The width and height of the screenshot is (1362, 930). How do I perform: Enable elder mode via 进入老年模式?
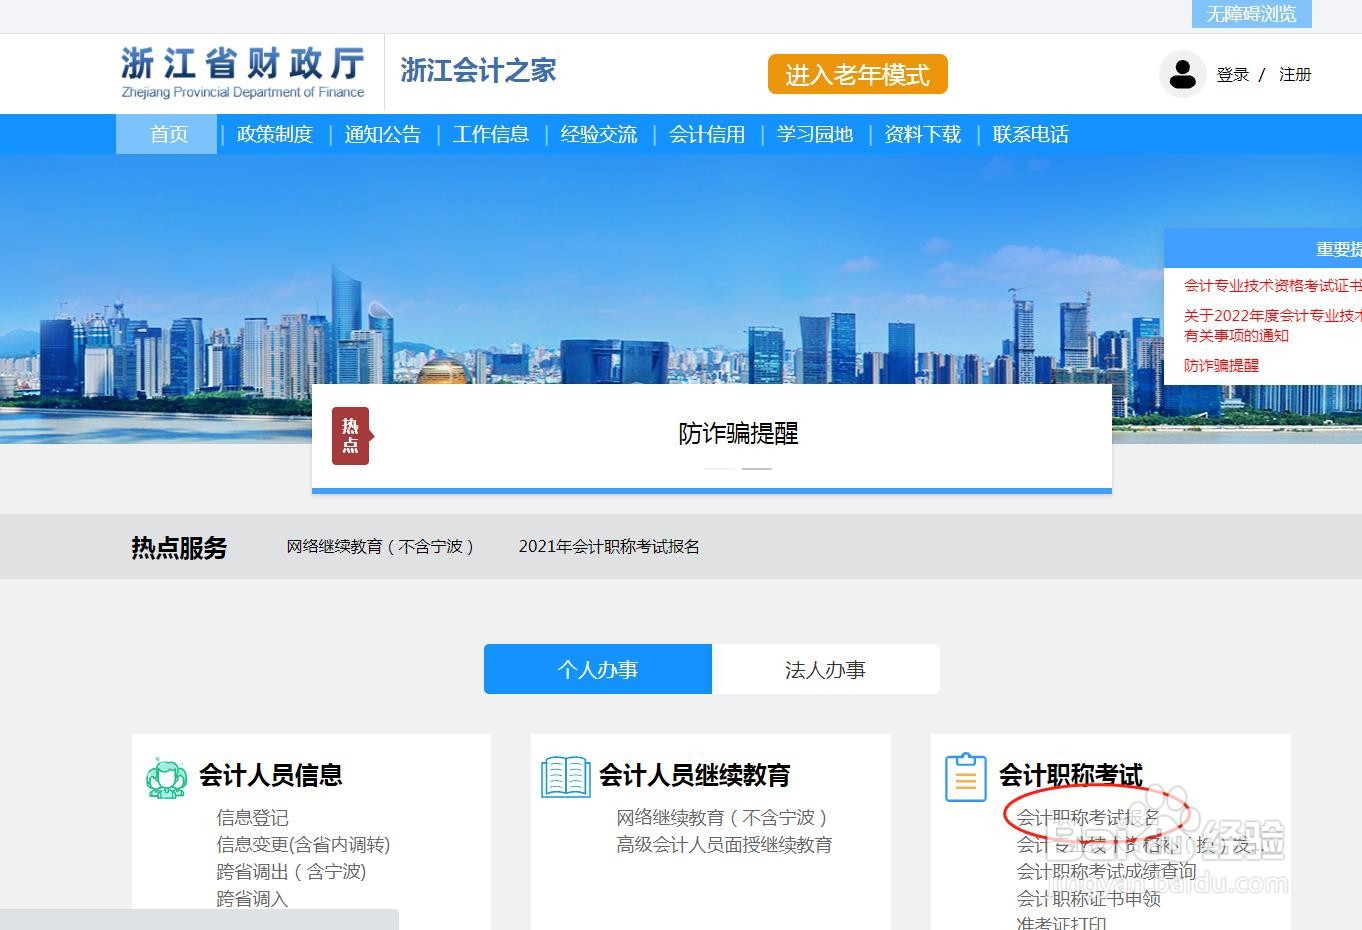click(x=857, y=73)
